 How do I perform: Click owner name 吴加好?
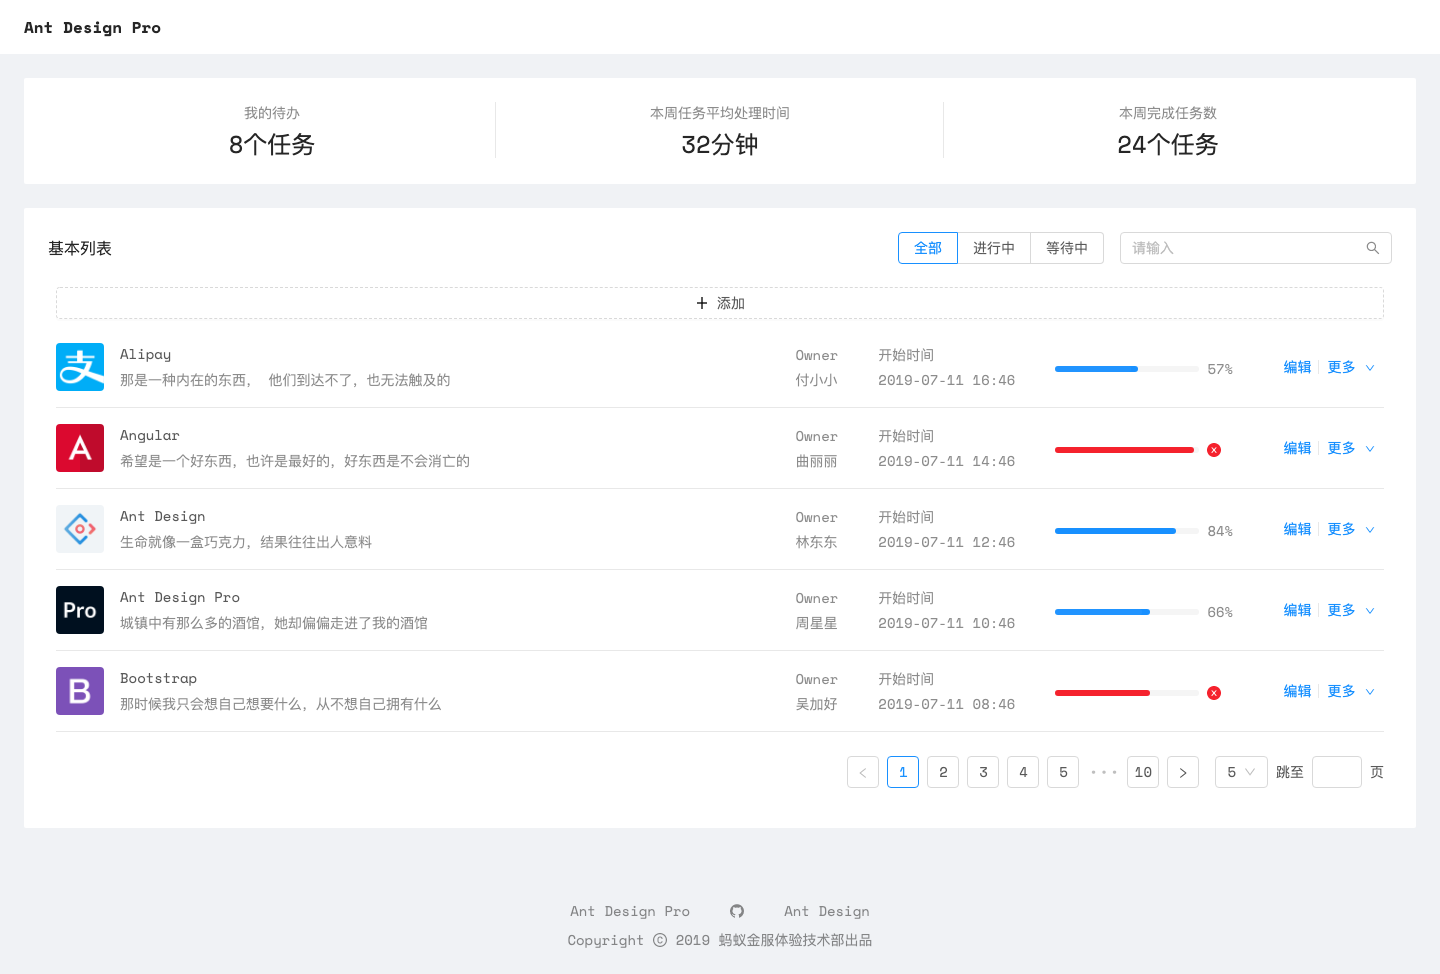[x=816, y=704]
